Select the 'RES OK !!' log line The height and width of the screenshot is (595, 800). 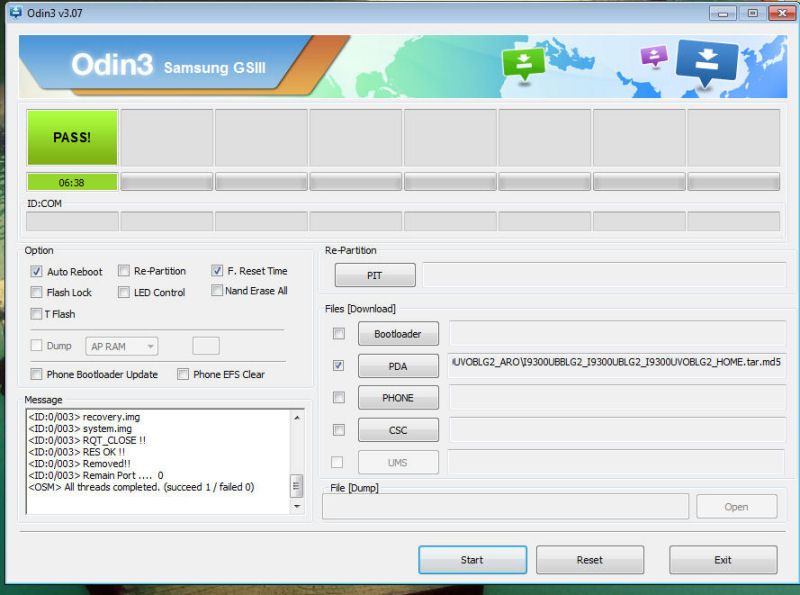pos(77,452)
